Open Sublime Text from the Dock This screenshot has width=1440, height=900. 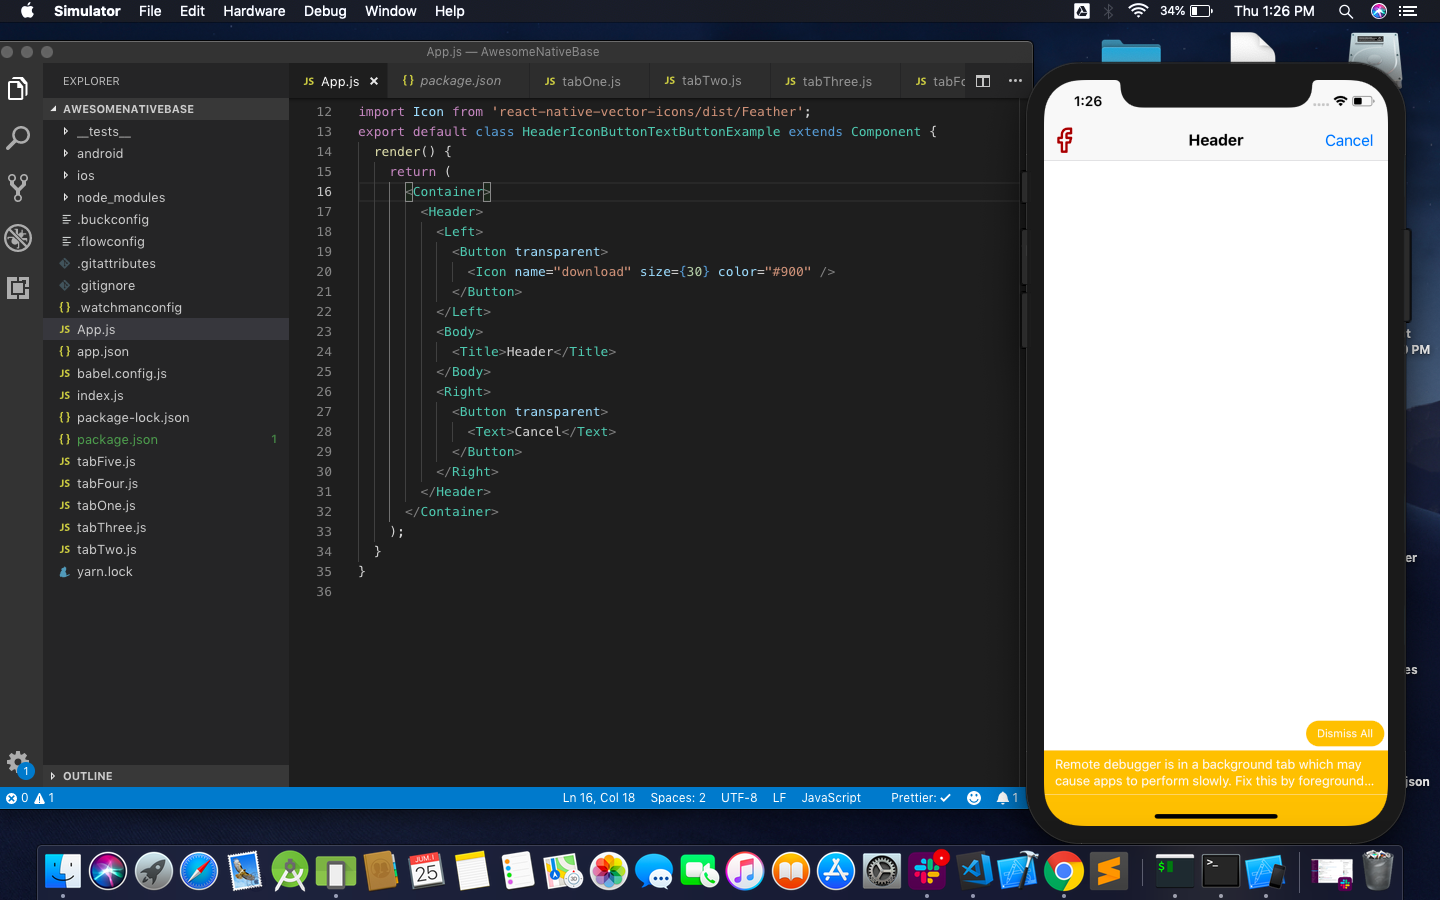(1109, 872)
